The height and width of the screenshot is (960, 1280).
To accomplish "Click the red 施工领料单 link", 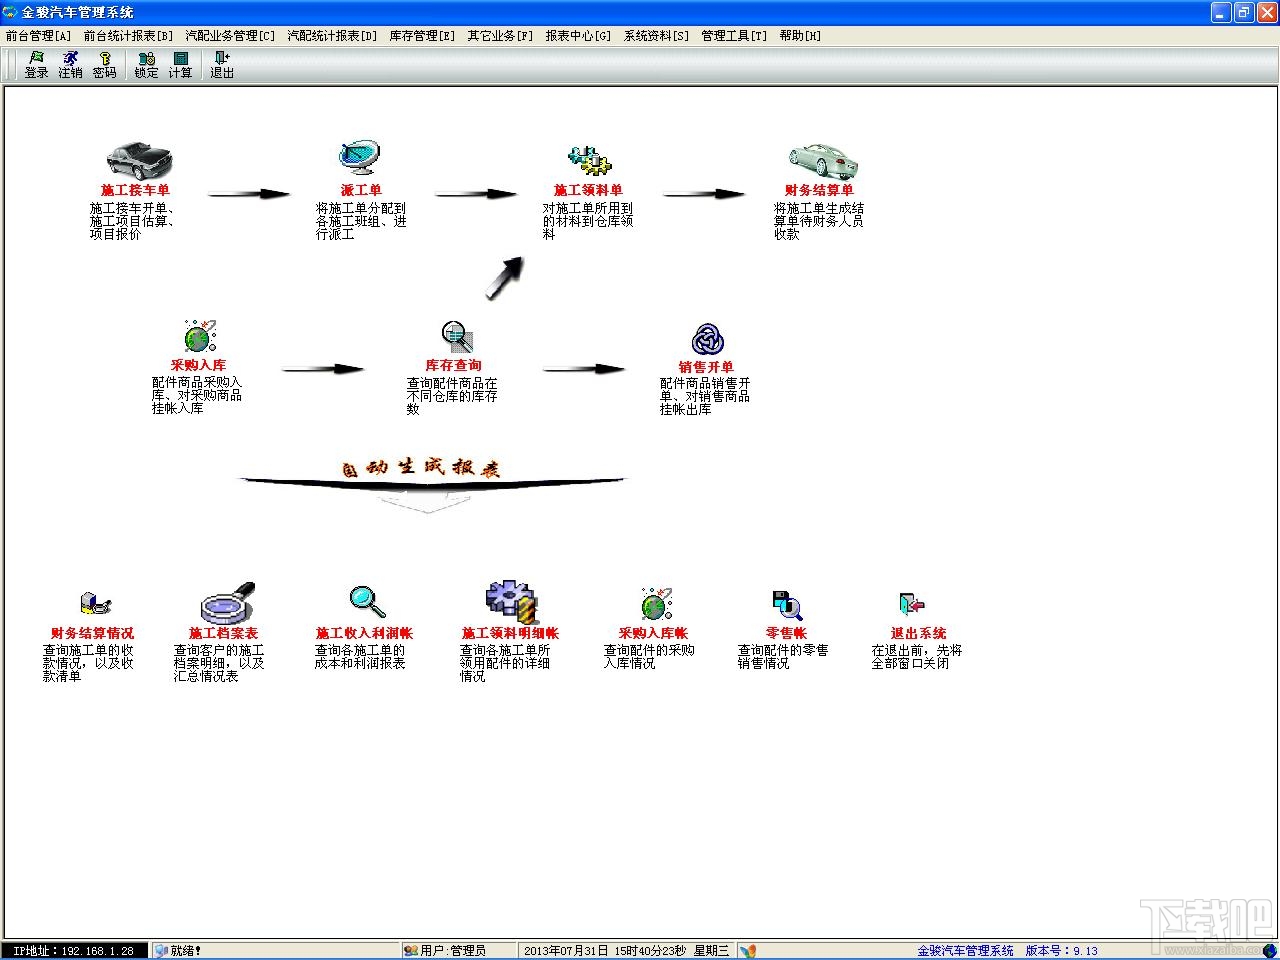I will tap(588, 190).
